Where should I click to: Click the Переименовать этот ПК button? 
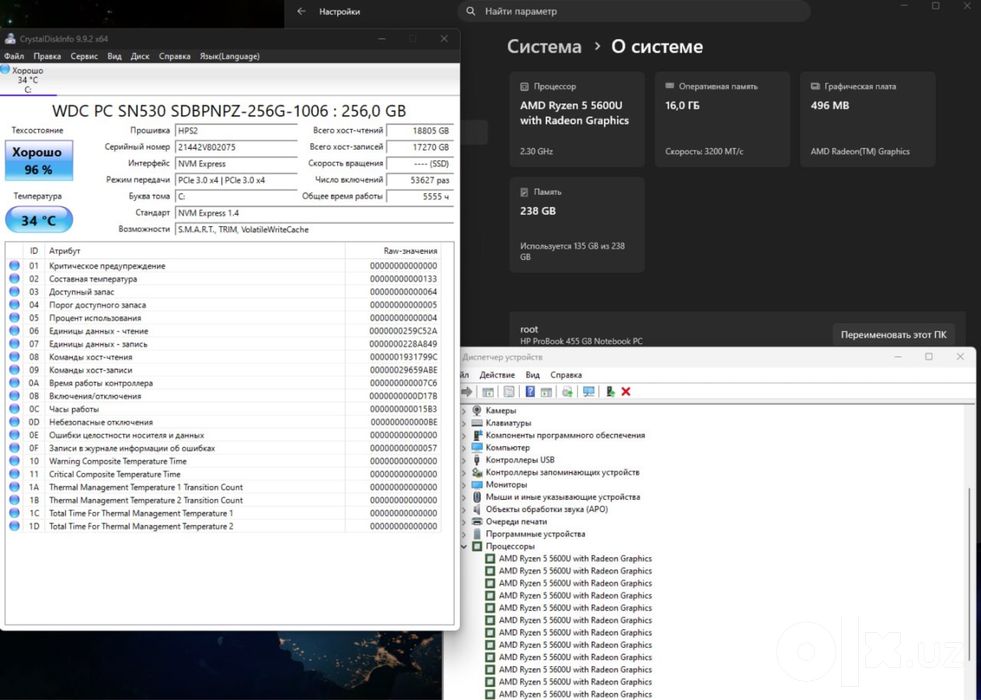point(893,335)
